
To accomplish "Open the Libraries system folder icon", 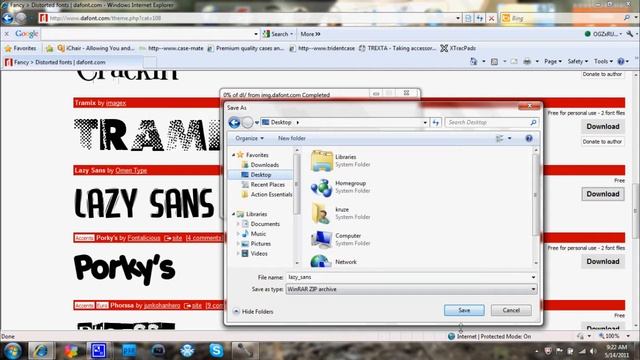I will tap(322, 160).
